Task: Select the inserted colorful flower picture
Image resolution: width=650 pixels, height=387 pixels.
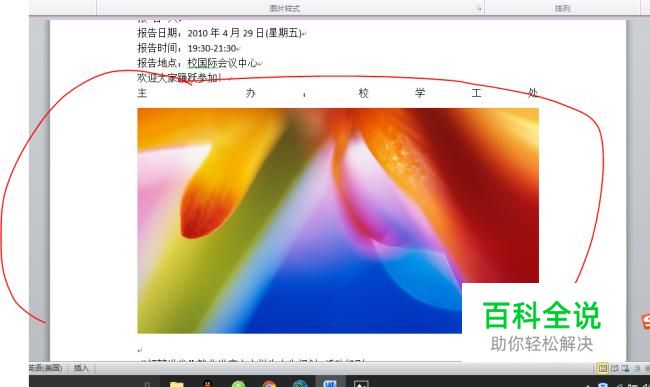Action: (x=338, y=220)
